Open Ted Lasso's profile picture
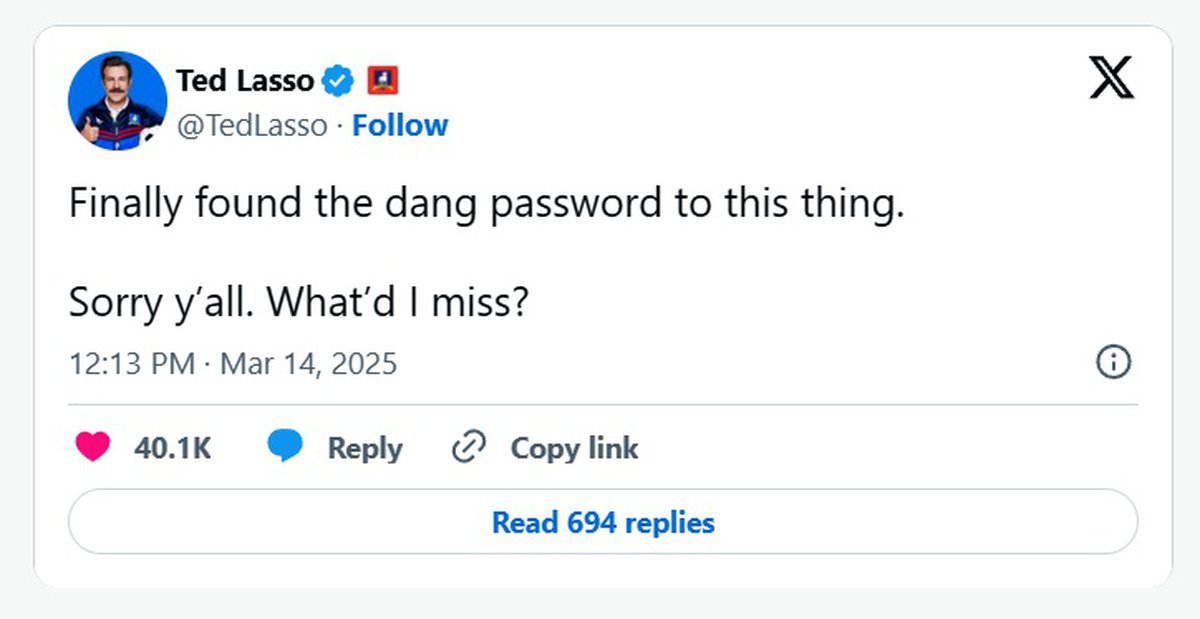 (117, 101)
